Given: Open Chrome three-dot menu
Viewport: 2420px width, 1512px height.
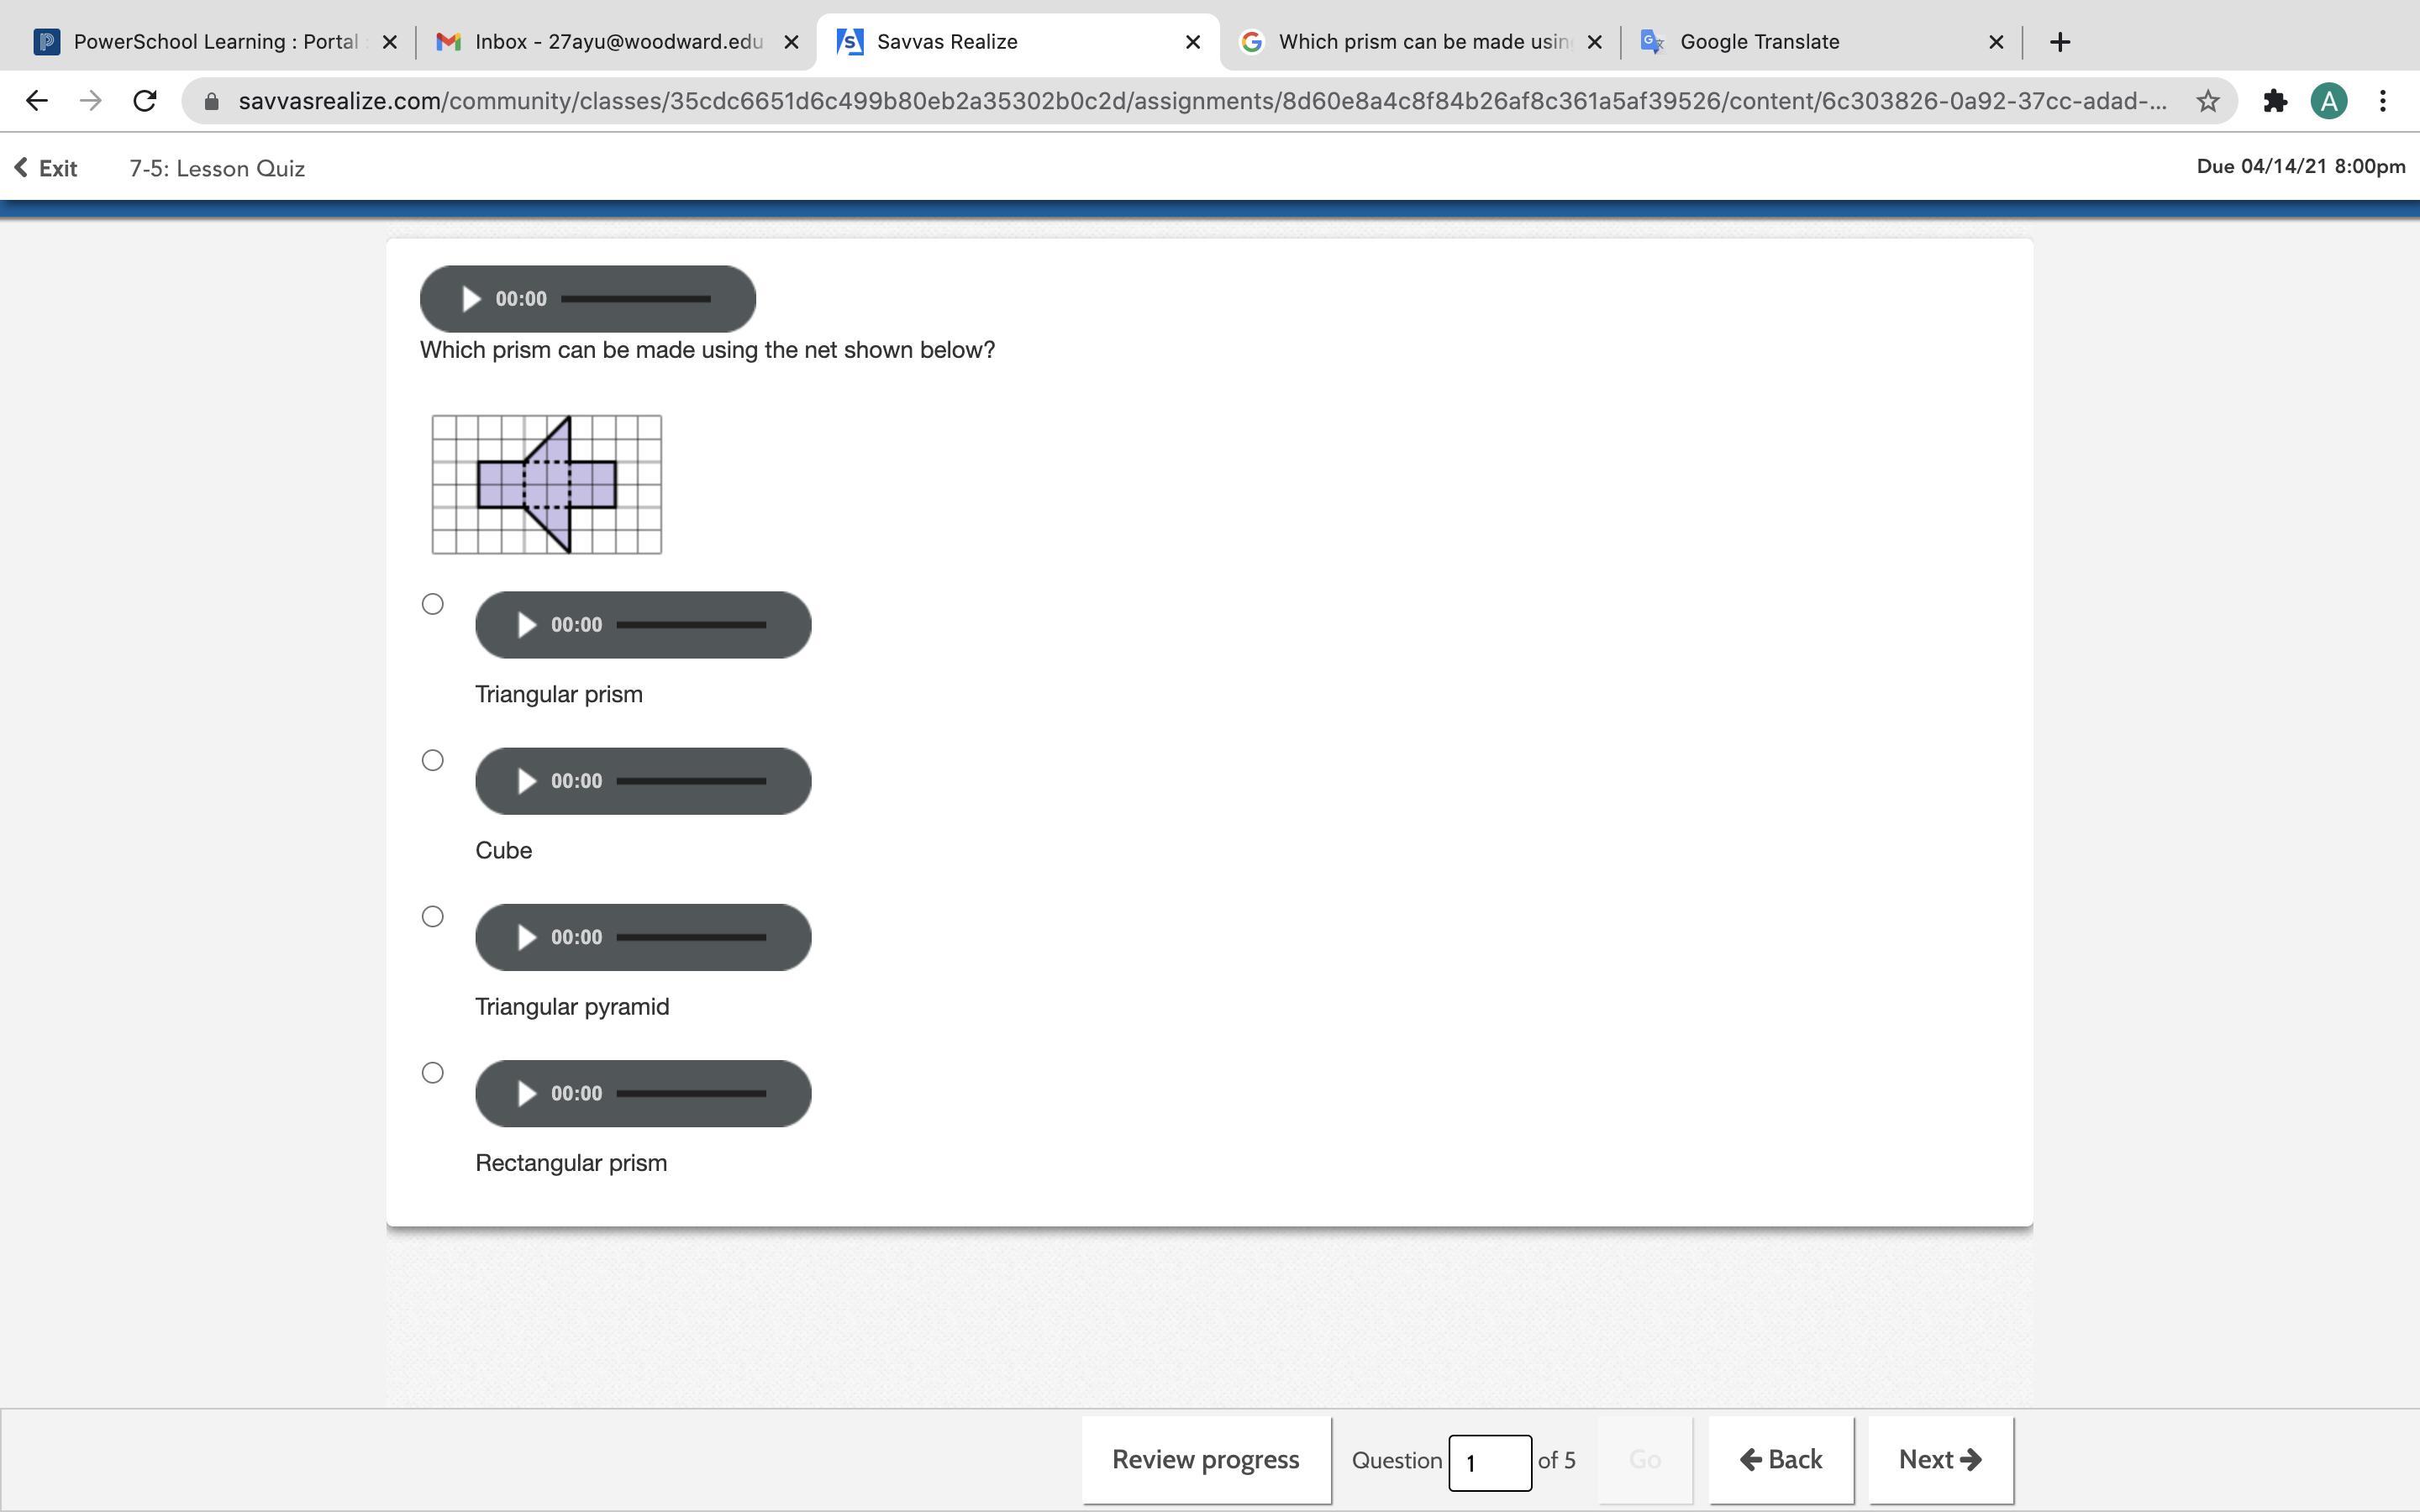Looking at the screenshot, I should coord(2383,101).
